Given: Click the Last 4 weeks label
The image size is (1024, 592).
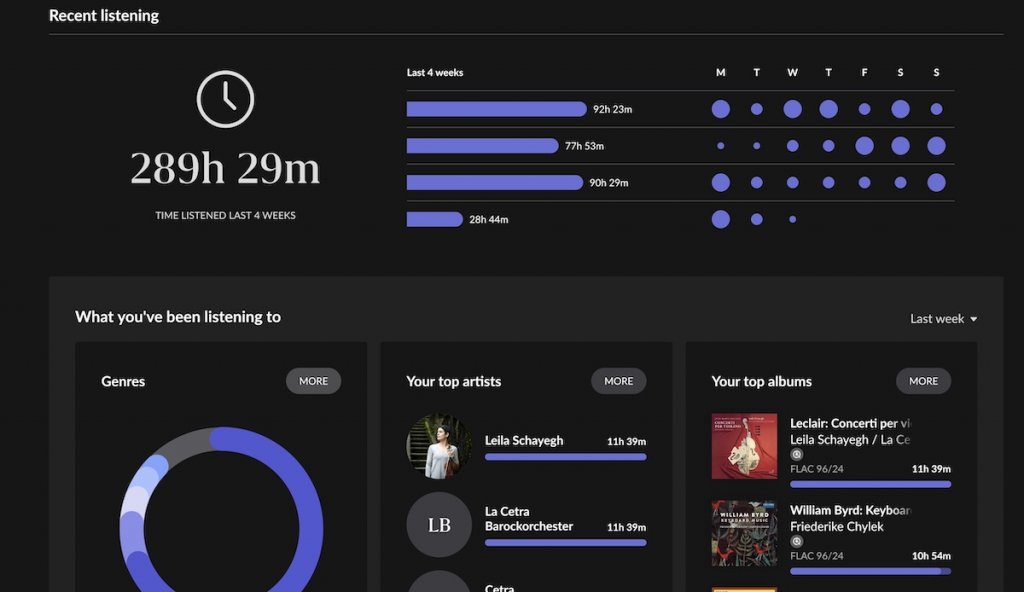Looking at the screenshot, I should coord(435,73).
